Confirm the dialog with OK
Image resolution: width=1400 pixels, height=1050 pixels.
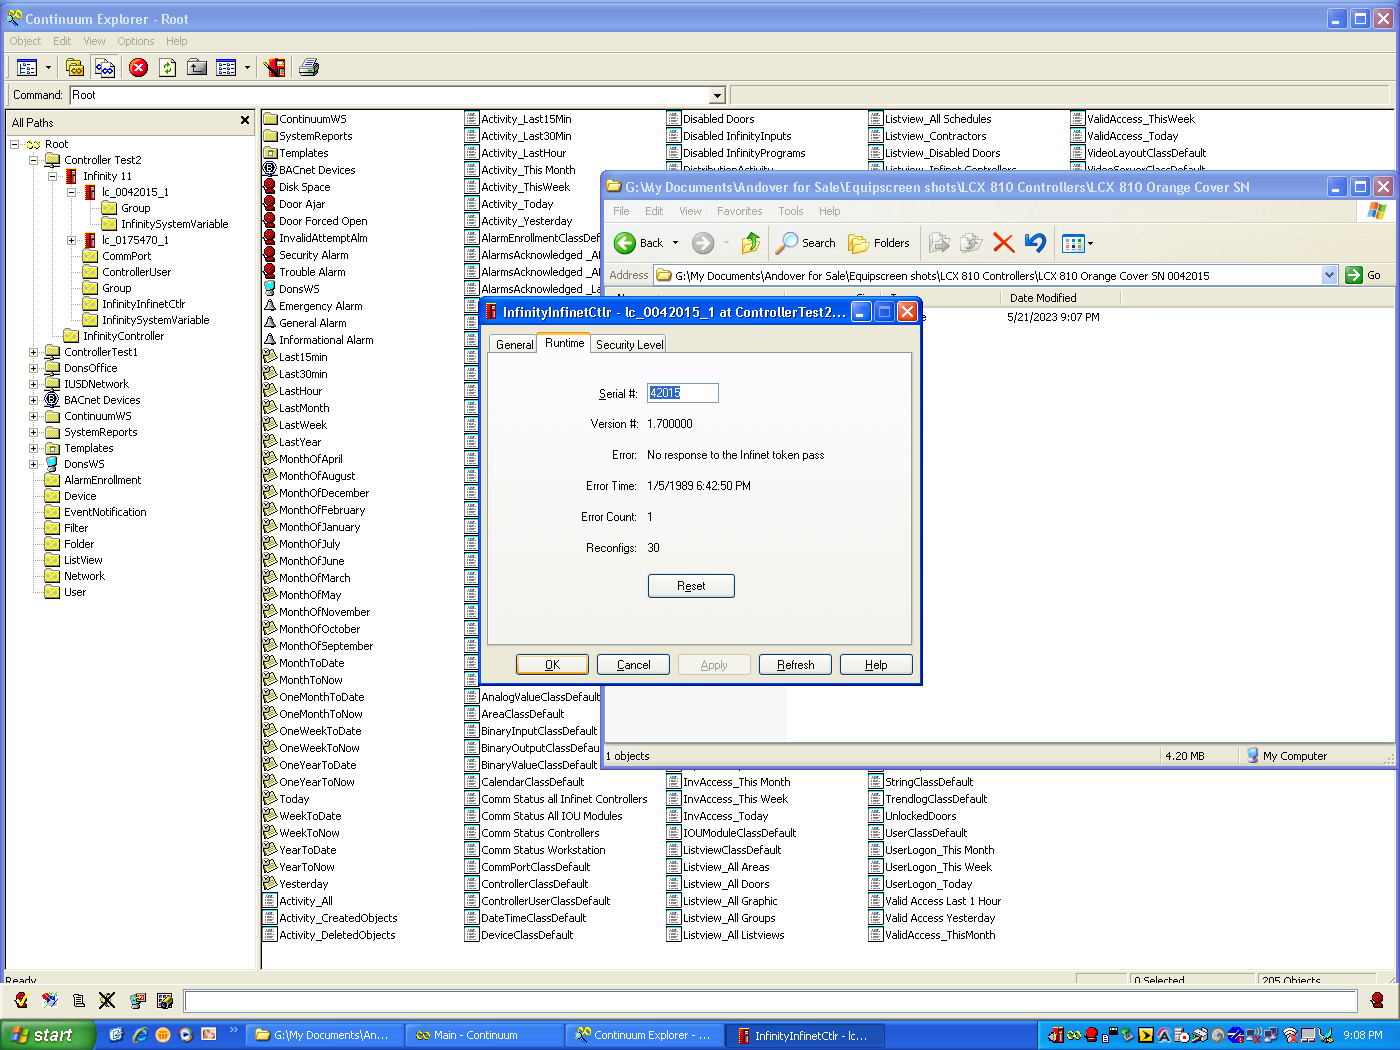click(553, 665)
